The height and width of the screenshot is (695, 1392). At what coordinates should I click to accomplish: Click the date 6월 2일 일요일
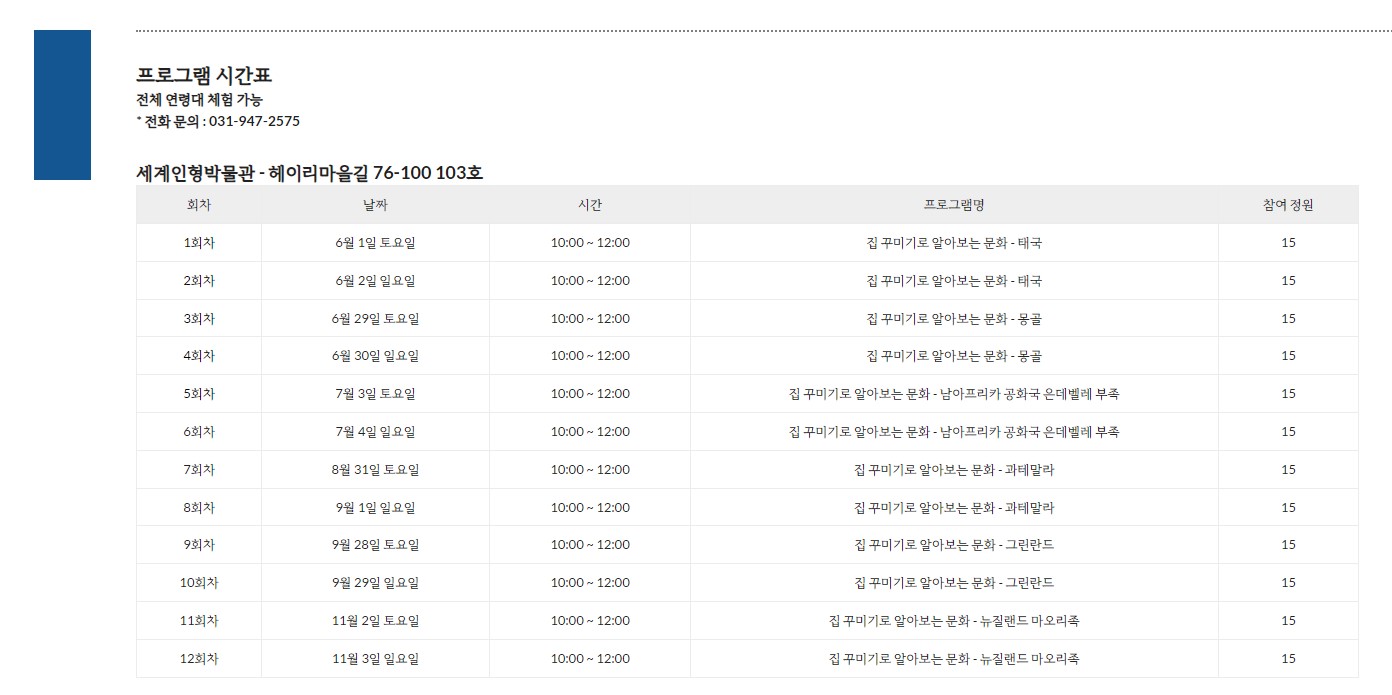[x=375, y=281]
